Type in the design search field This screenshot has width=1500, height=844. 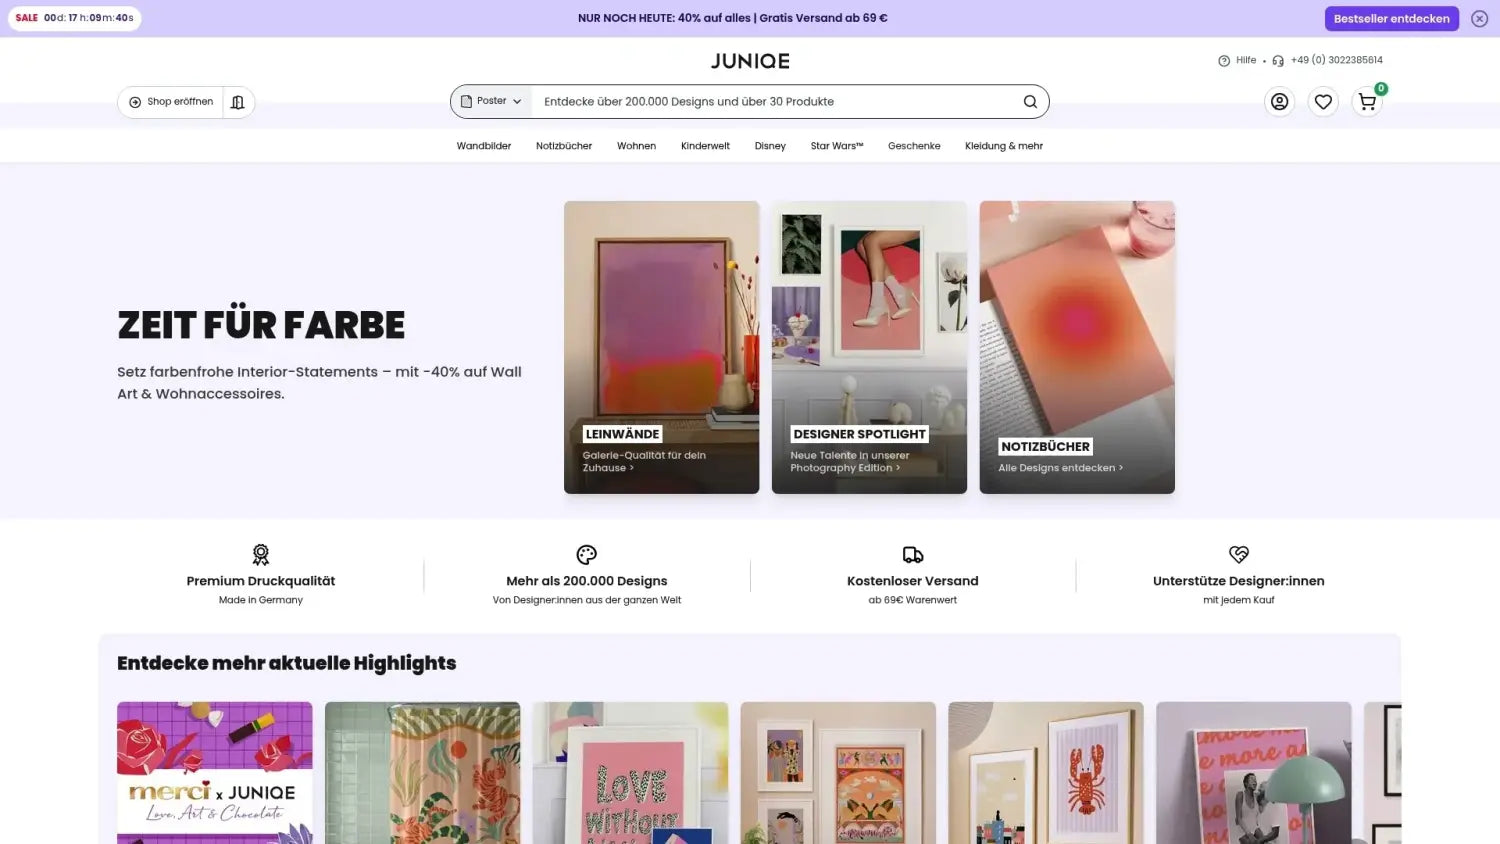775,102
